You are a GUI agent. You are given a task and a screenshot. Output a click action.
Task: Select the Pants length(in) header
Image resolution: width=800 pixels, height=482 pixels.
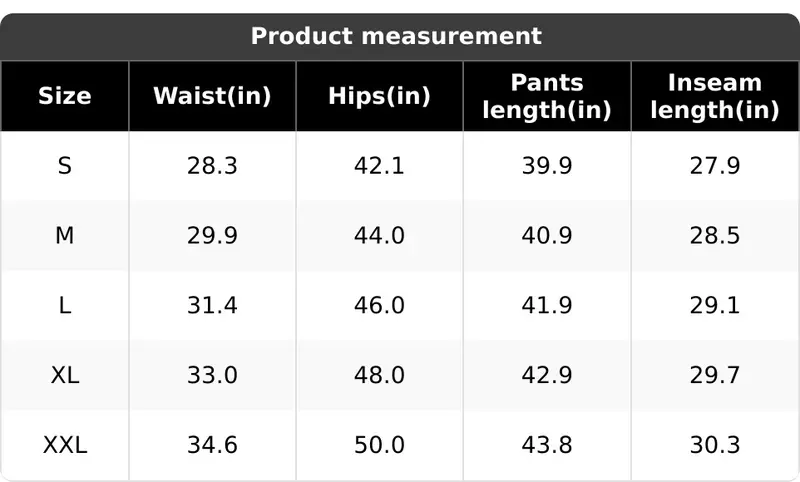(547, 96)
